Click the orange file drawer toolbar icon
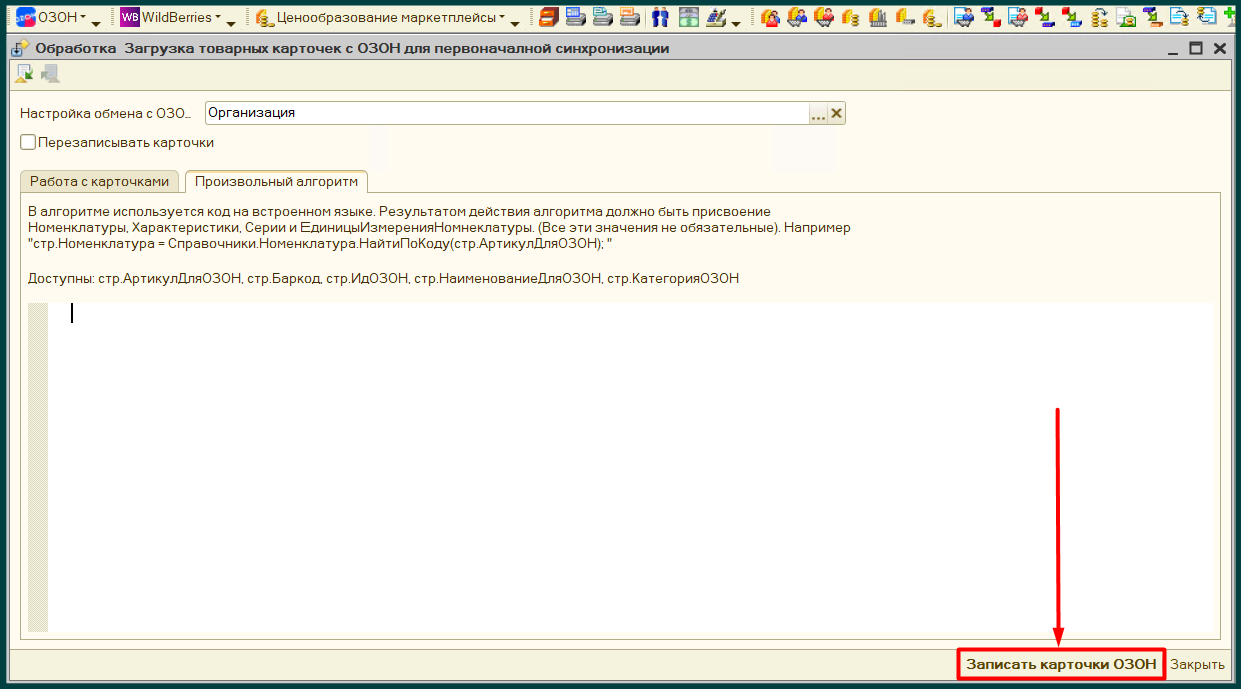This screenshot has width=1241, height=689. (548, 17)
